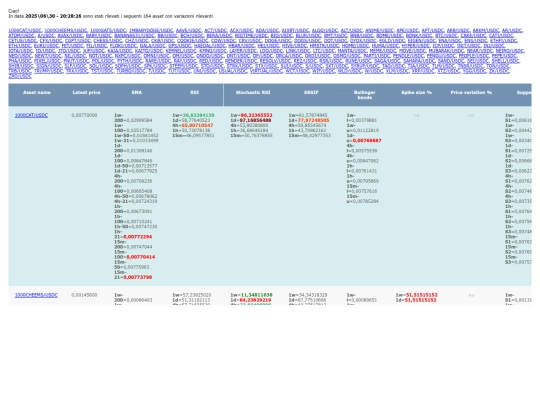
Task: Open the 1000CHEEMS/USDC link in the top asset list
Action: [x=66, y=30]
